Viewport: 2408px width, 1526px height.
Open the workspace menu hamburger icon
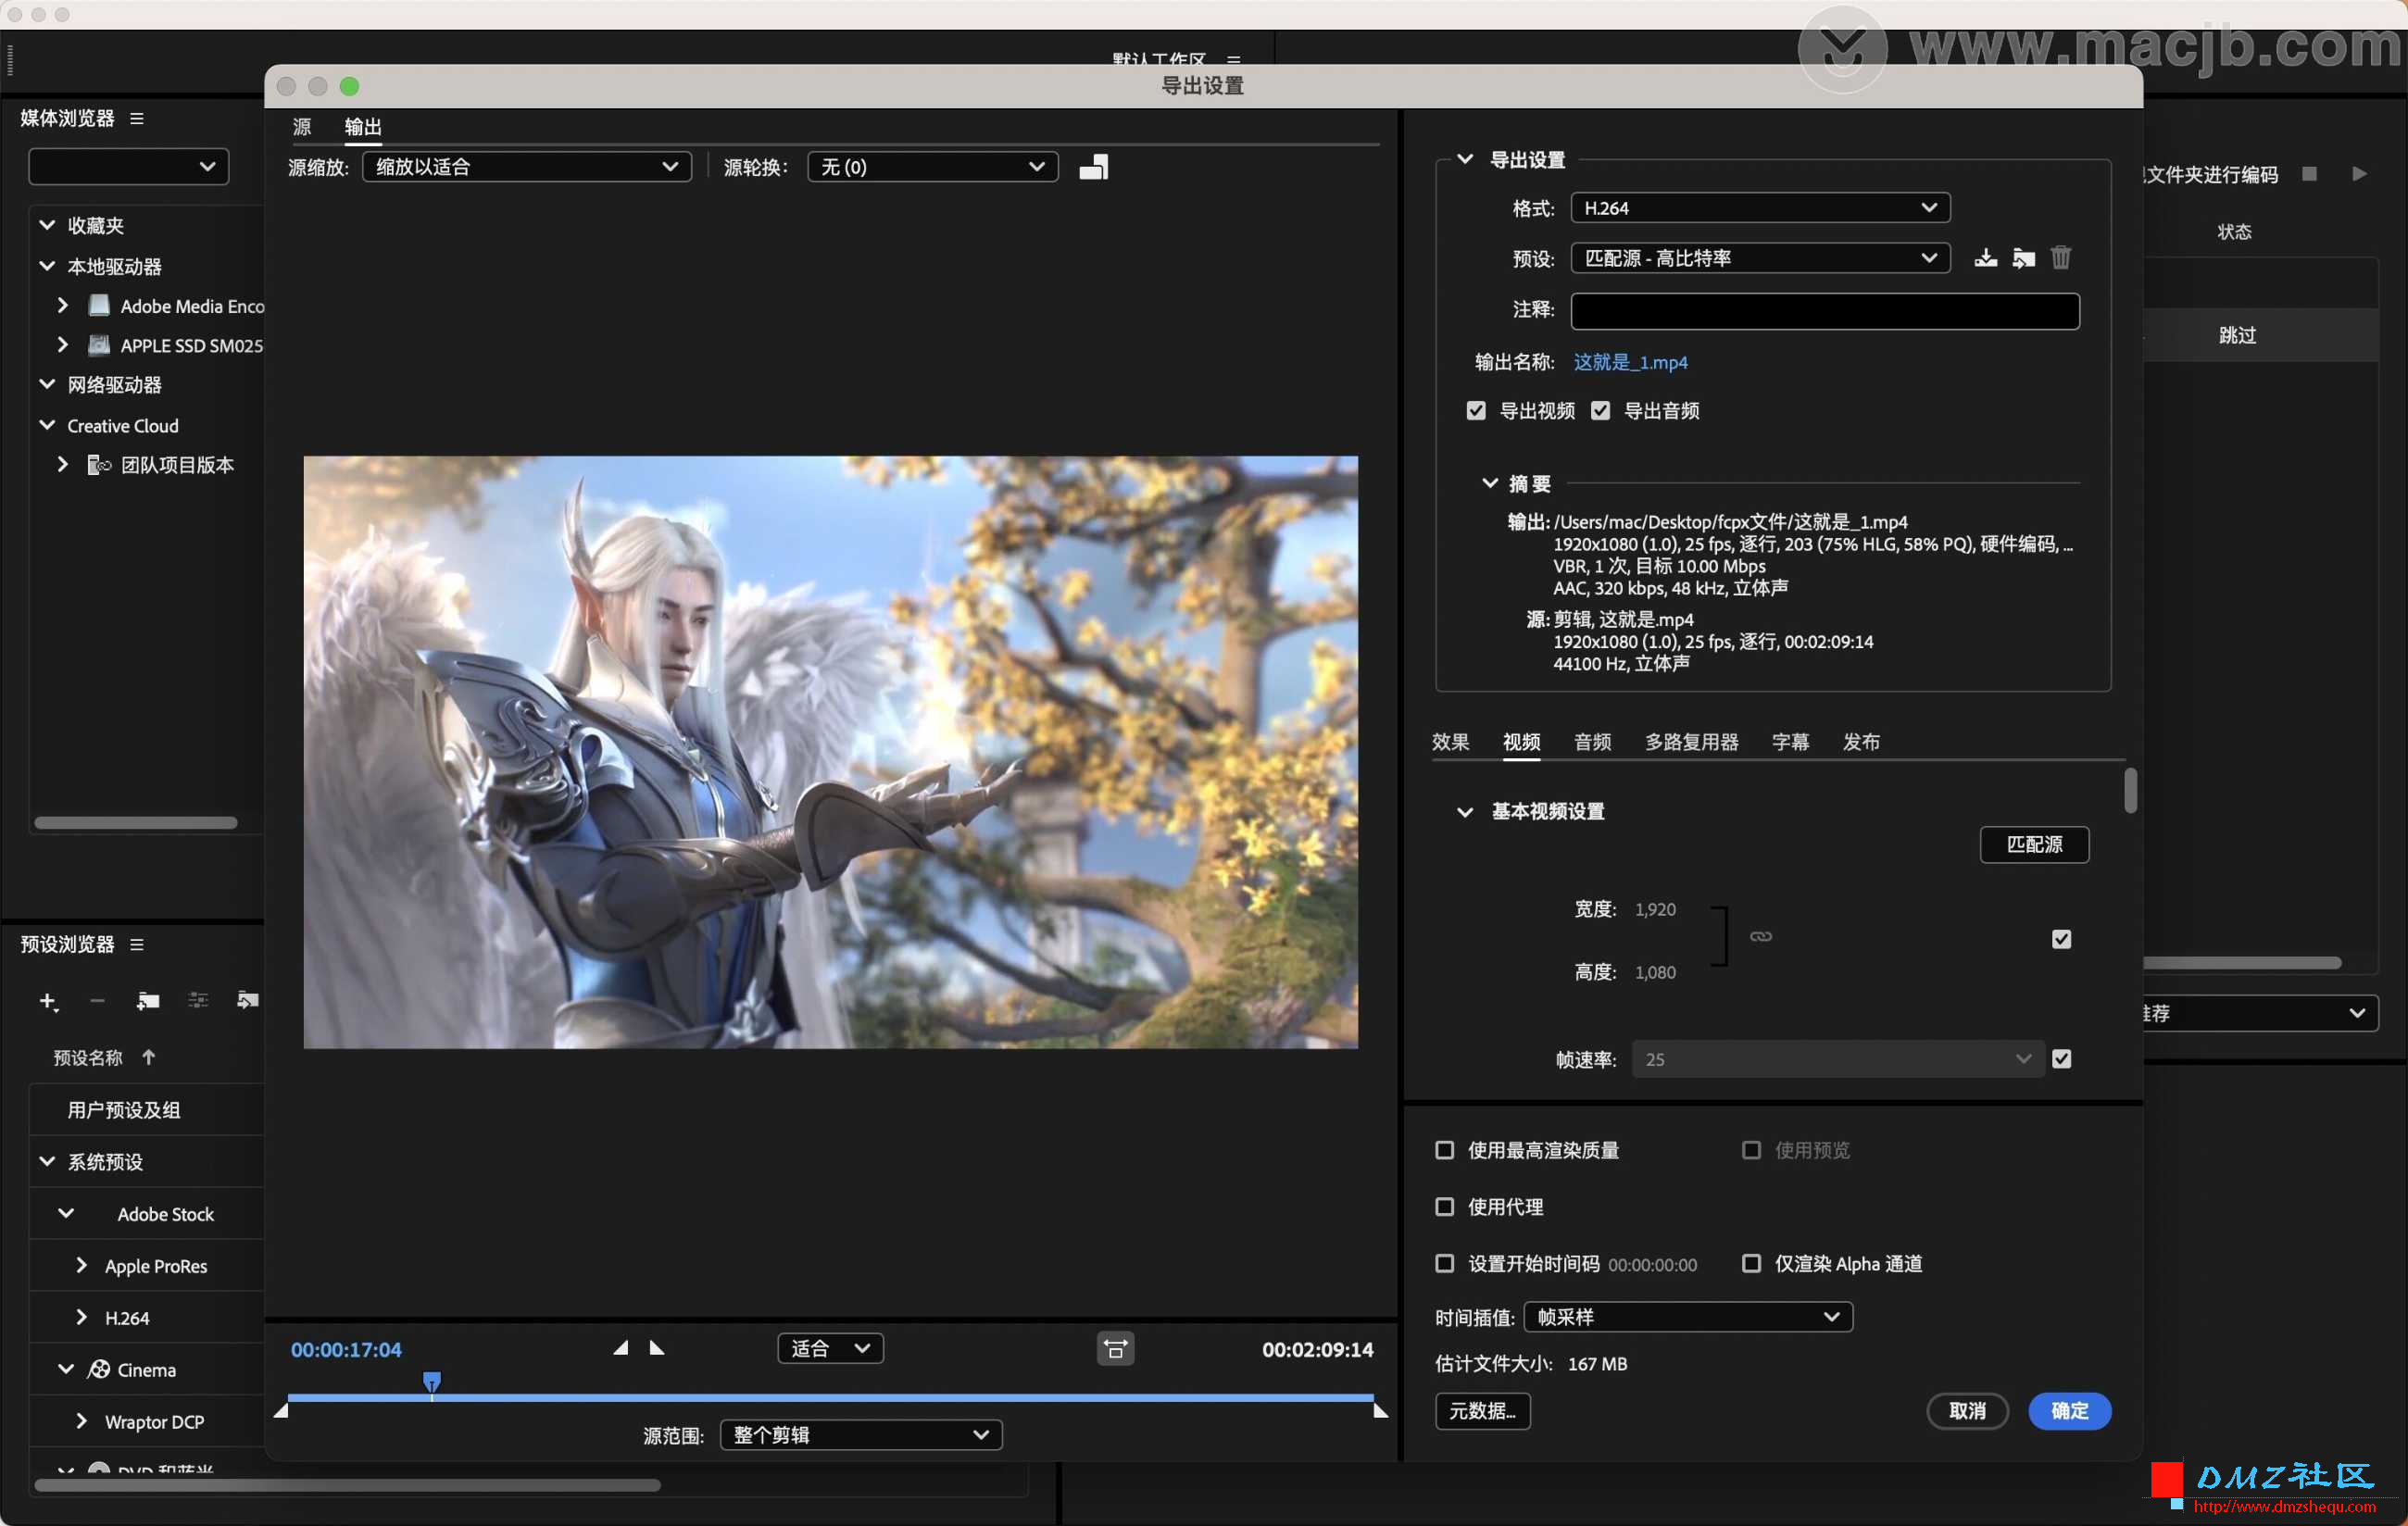1234,59
